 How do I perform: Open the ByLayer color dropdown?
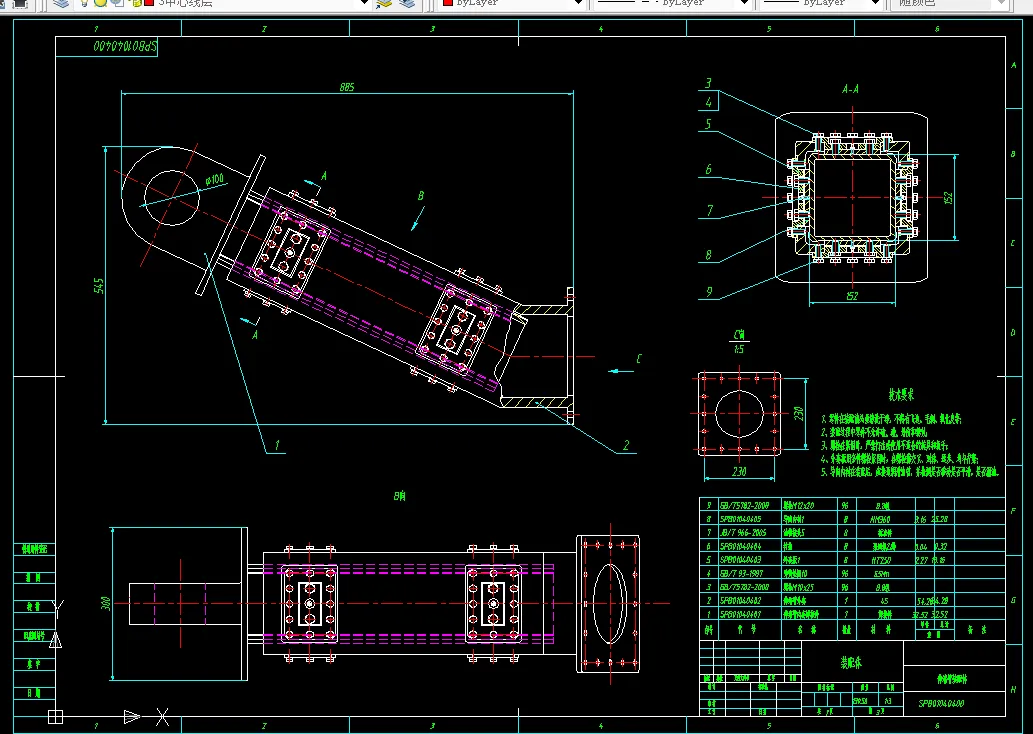pos(578,3)
